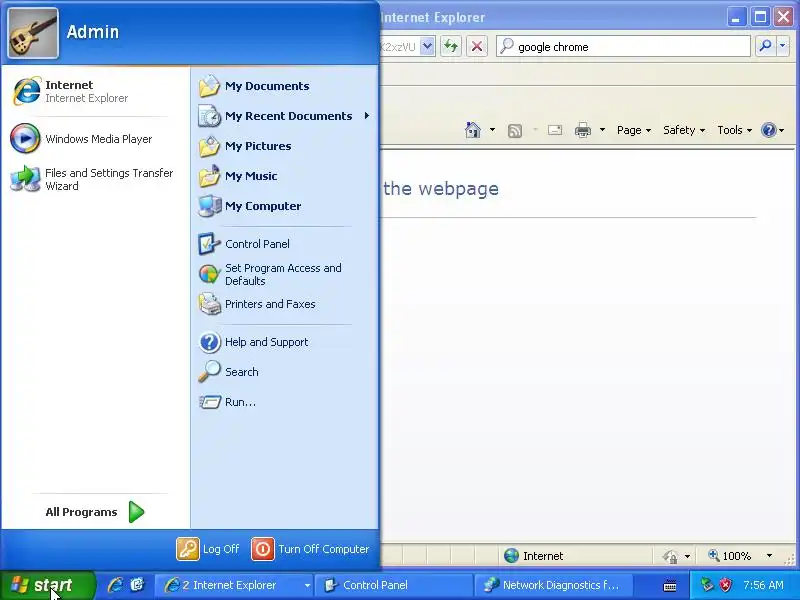The image size is (800, 600).
Task: Open the Run... dialog
Action: click(x=284, y=402)
